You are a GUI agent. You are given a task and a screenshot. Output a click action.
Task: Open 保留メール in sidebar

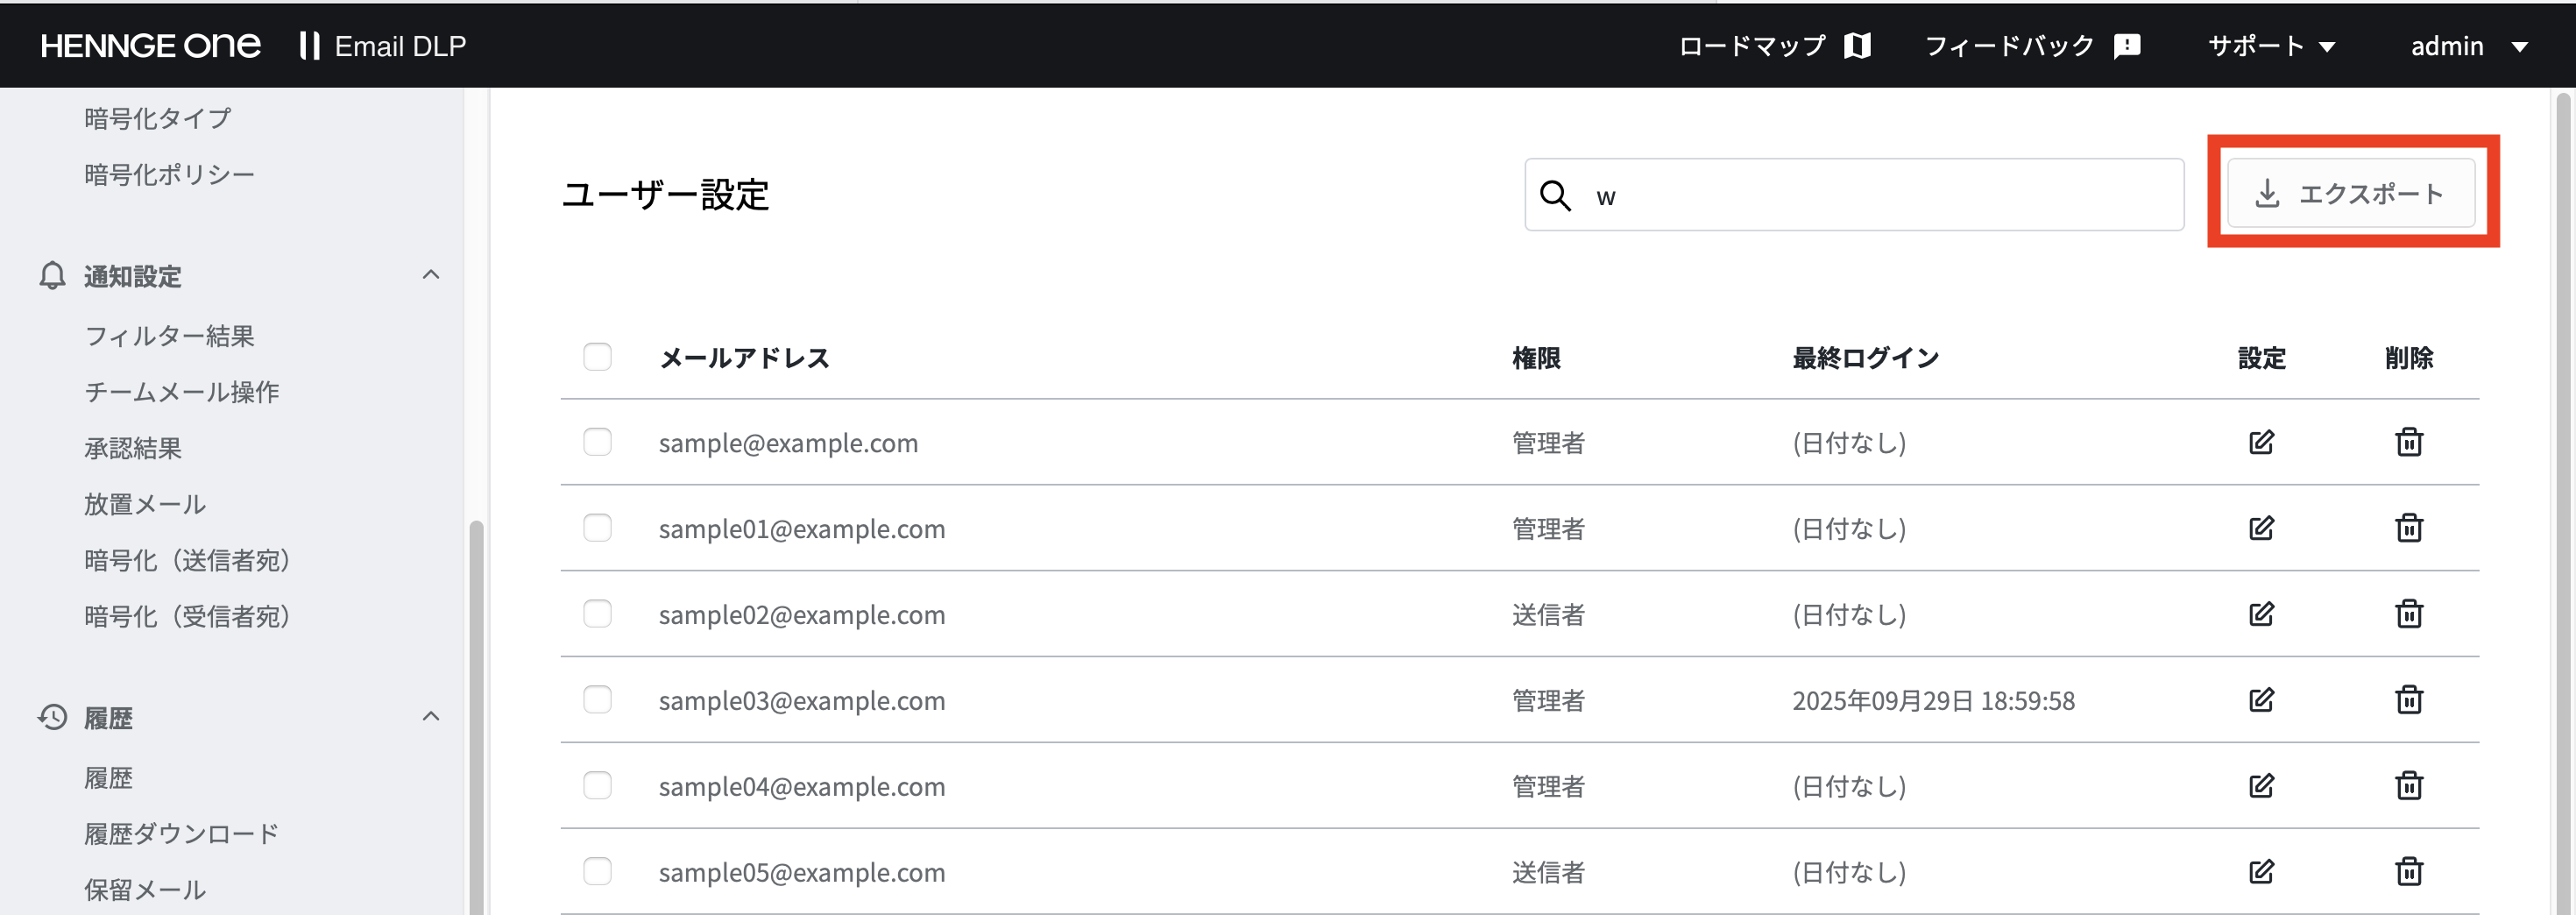[x=145, y=890]
